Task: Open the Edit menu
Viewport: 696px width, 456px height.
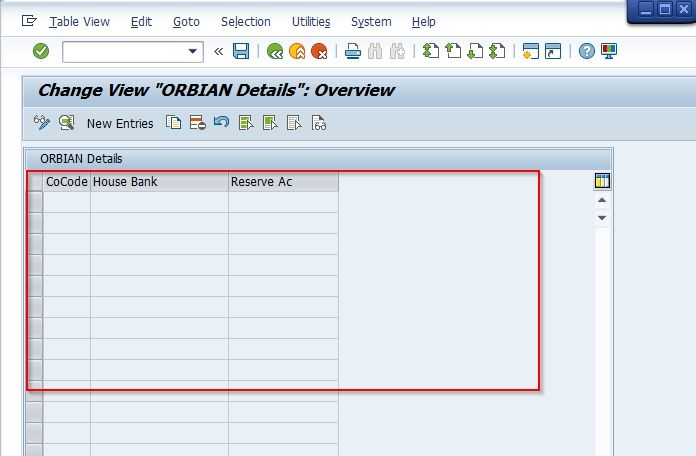Action: tap(141, 22)
